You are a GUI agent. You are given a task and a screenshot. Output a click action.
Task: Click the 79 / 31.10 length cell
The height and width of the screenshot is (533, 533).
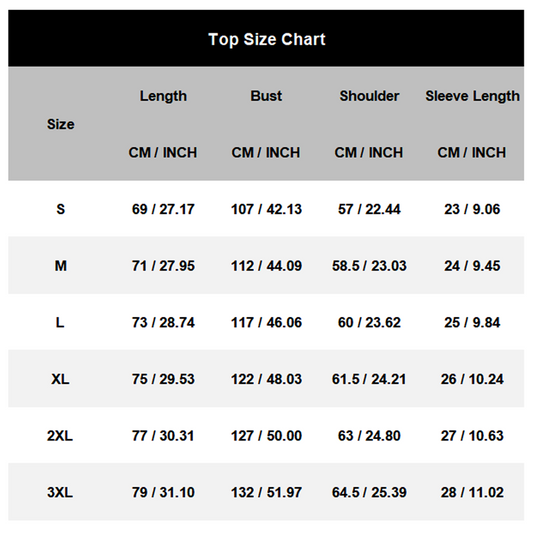pyautogui.click(x=163, y=492)
